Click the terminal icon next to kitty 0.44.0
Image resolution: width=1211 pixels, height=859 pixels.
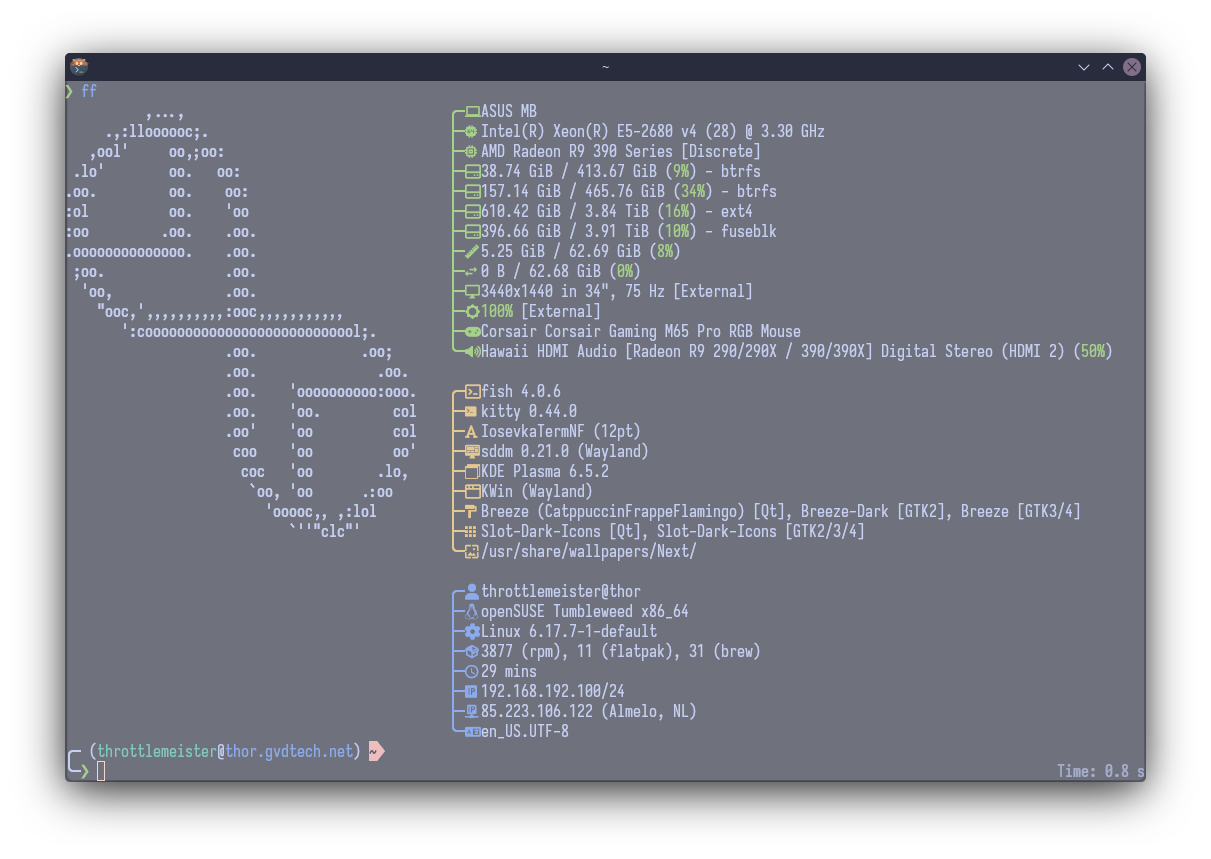click(469, 411)
